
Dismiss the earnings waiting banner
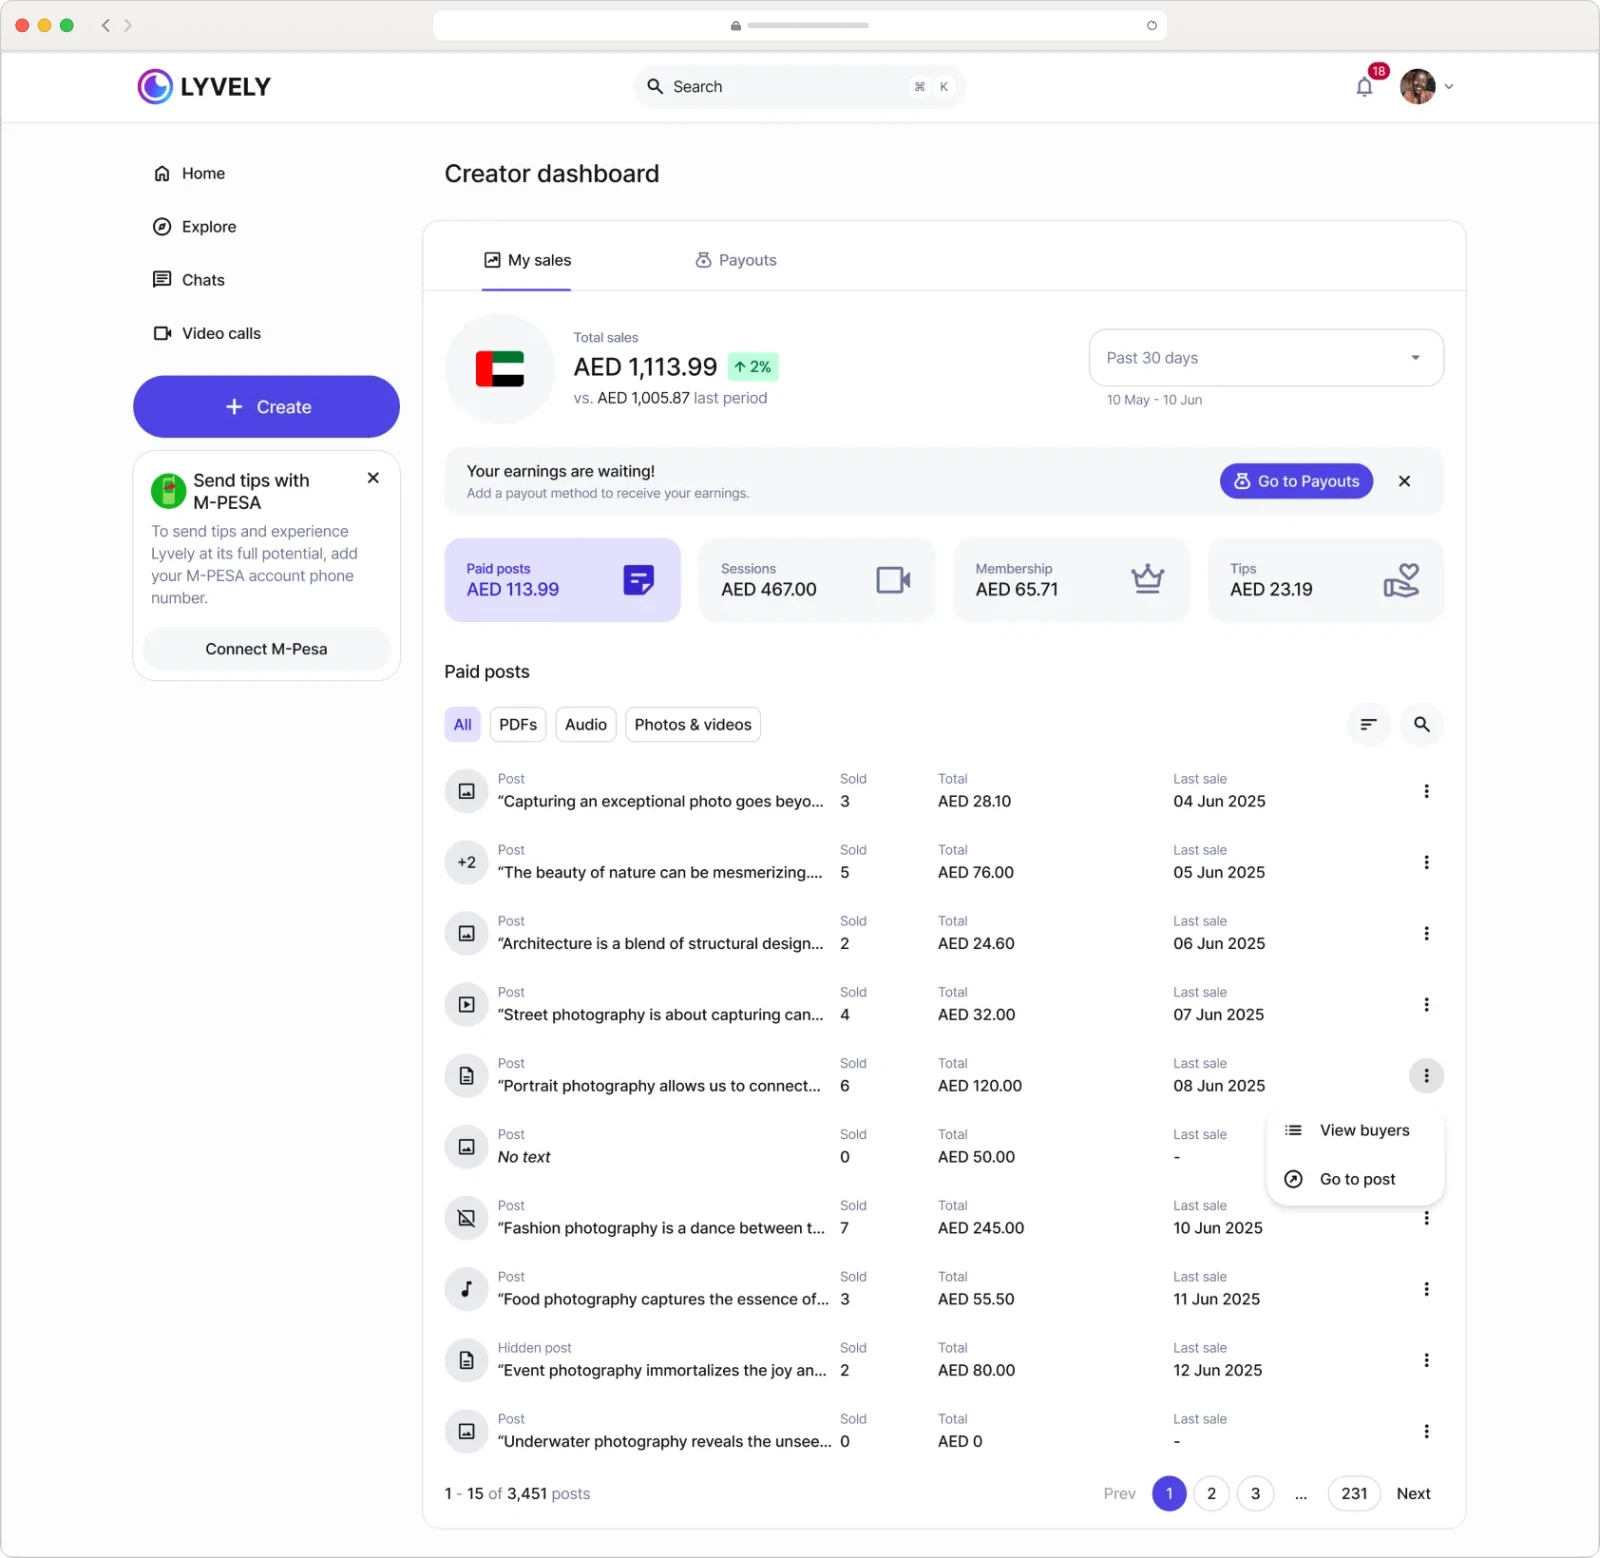coord(1404,481)
